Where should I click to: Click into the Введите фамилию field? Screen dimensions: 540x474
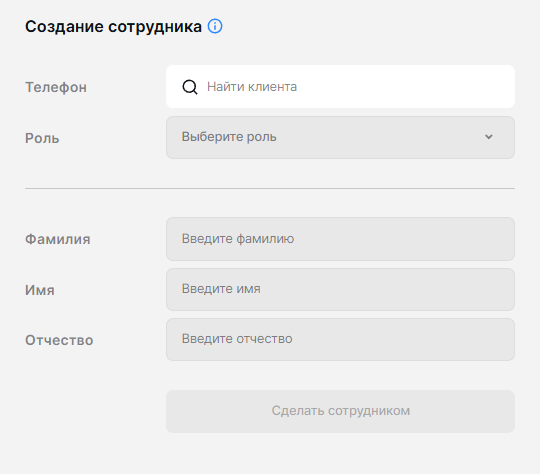(x=340, y=239)
